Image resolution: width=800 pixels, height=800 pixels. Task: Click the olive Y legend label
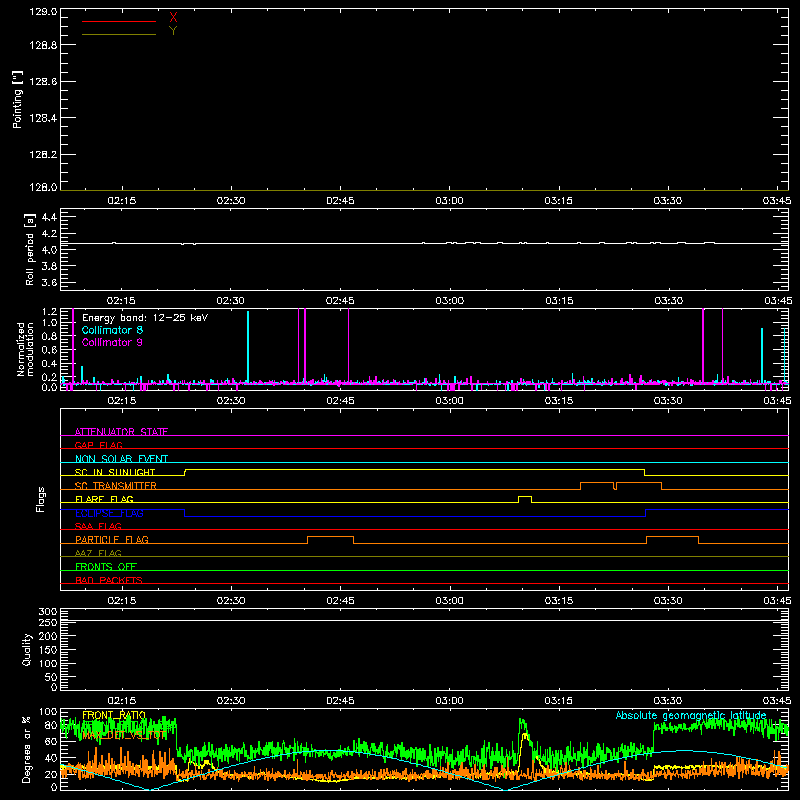(173, 31)
